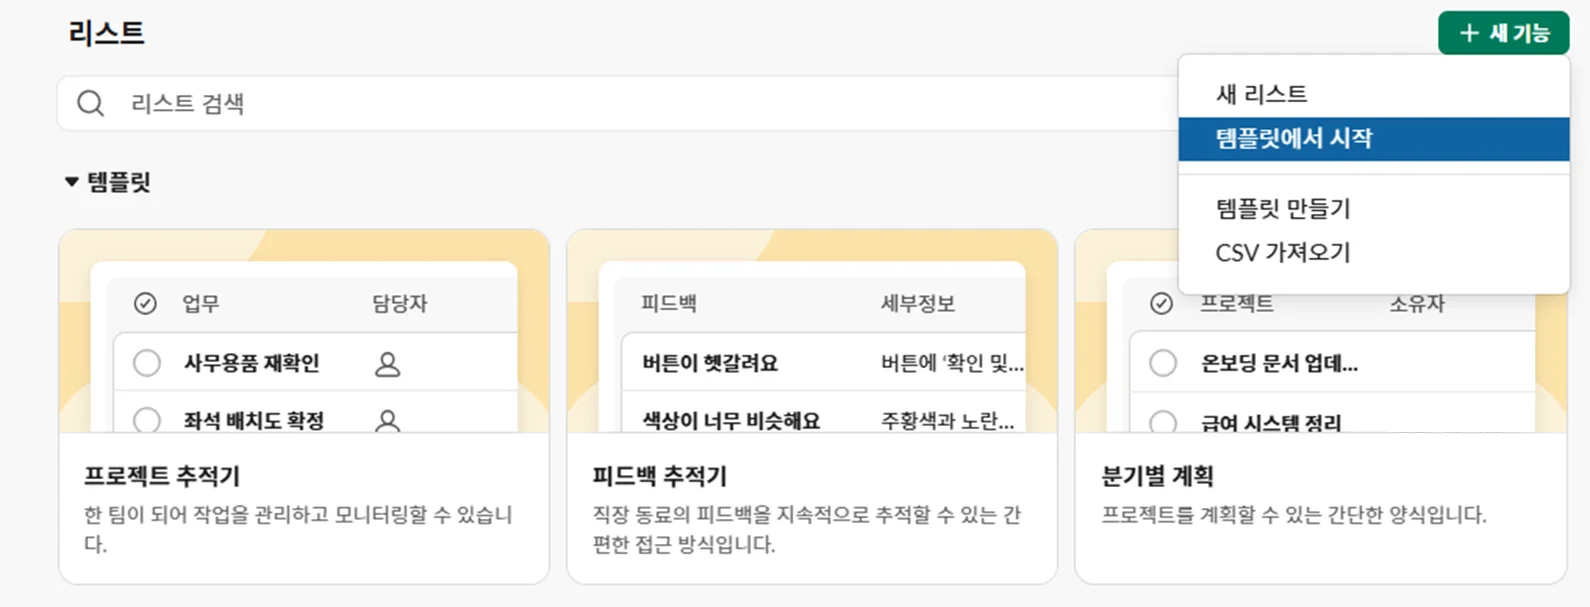Select the 템플릿 만들기 menu entry
Image resolution: width=1590 pixels, height=607 pixels.
[1282, 208]
